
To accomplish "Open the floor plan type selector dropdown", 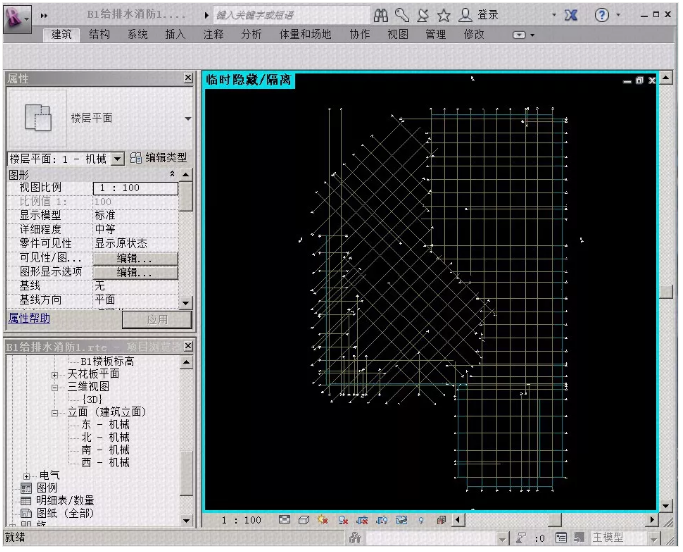I will click(188, 119).
